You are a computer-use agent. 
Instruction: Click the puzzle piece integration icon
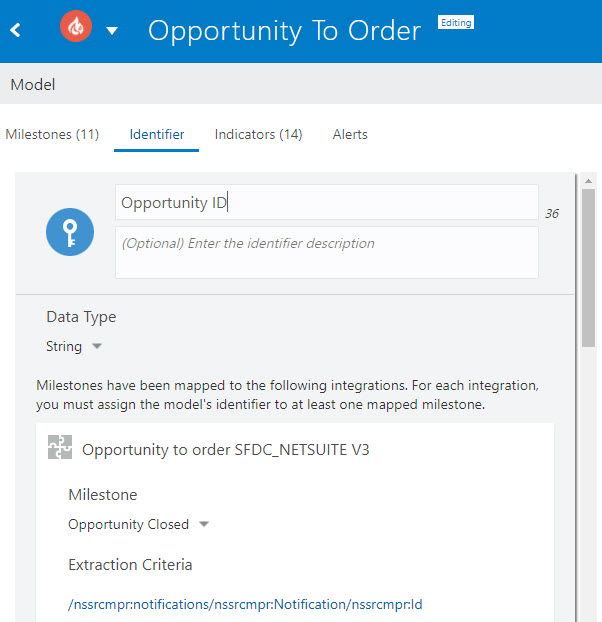[x=60, y=447]
